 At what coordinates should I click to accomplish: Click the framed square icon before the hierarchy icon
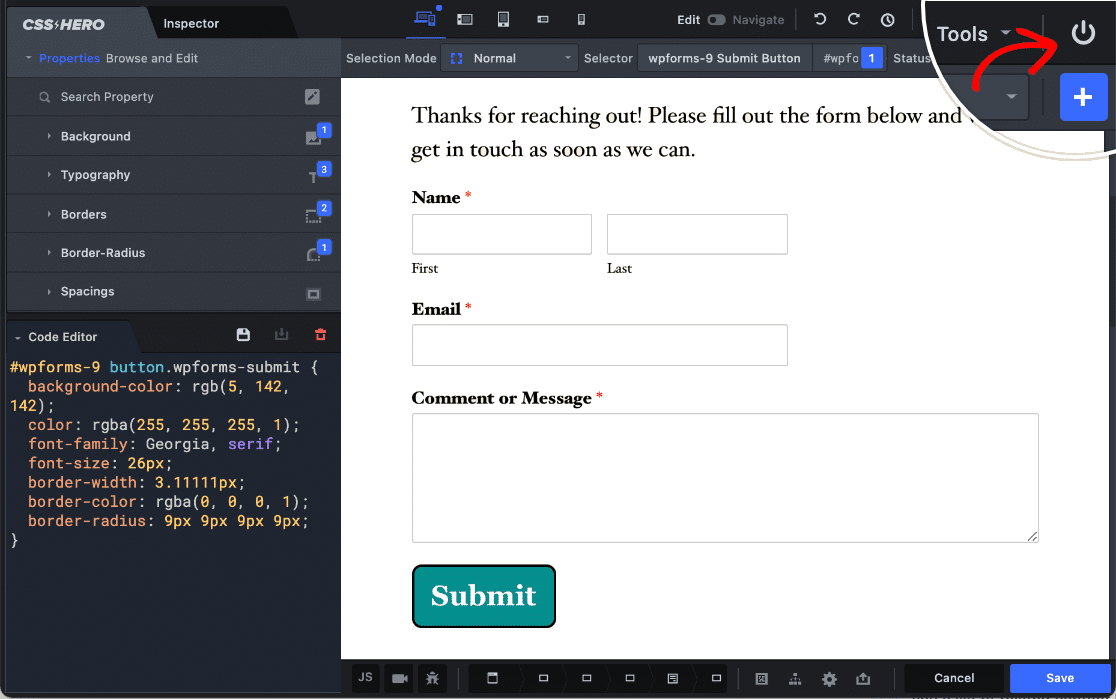(x=762, y=678)
